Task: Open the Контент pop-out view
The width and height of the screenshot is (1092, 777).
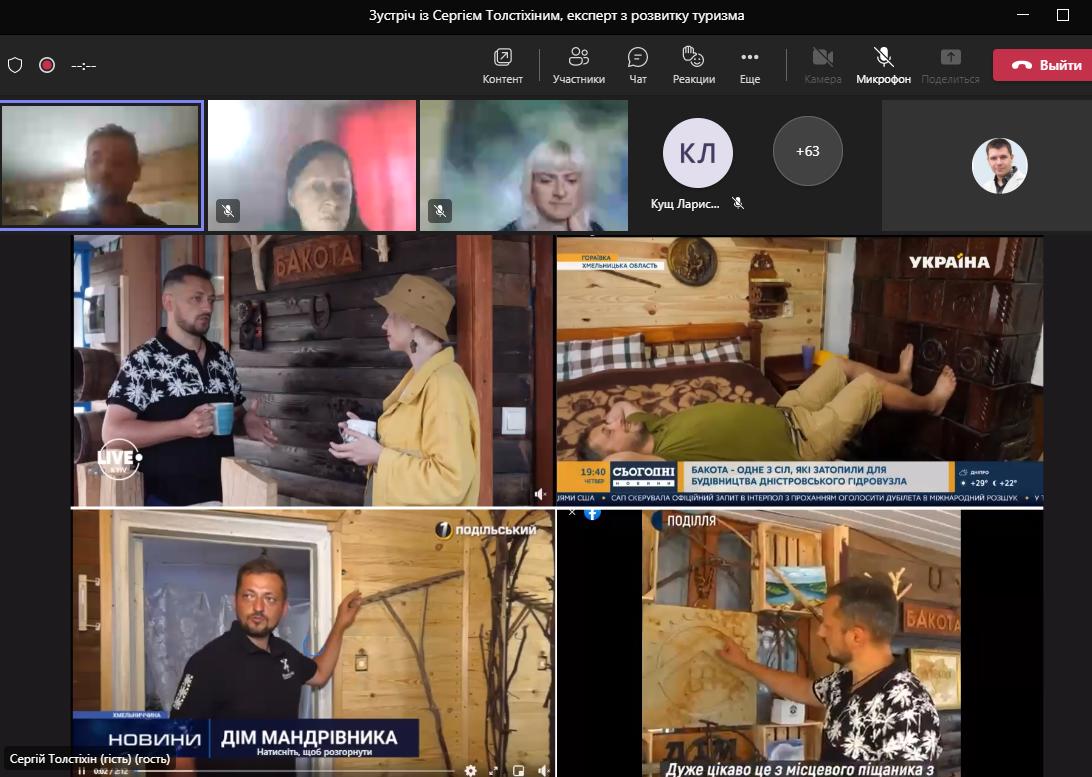Action: (x=502, y=65)
